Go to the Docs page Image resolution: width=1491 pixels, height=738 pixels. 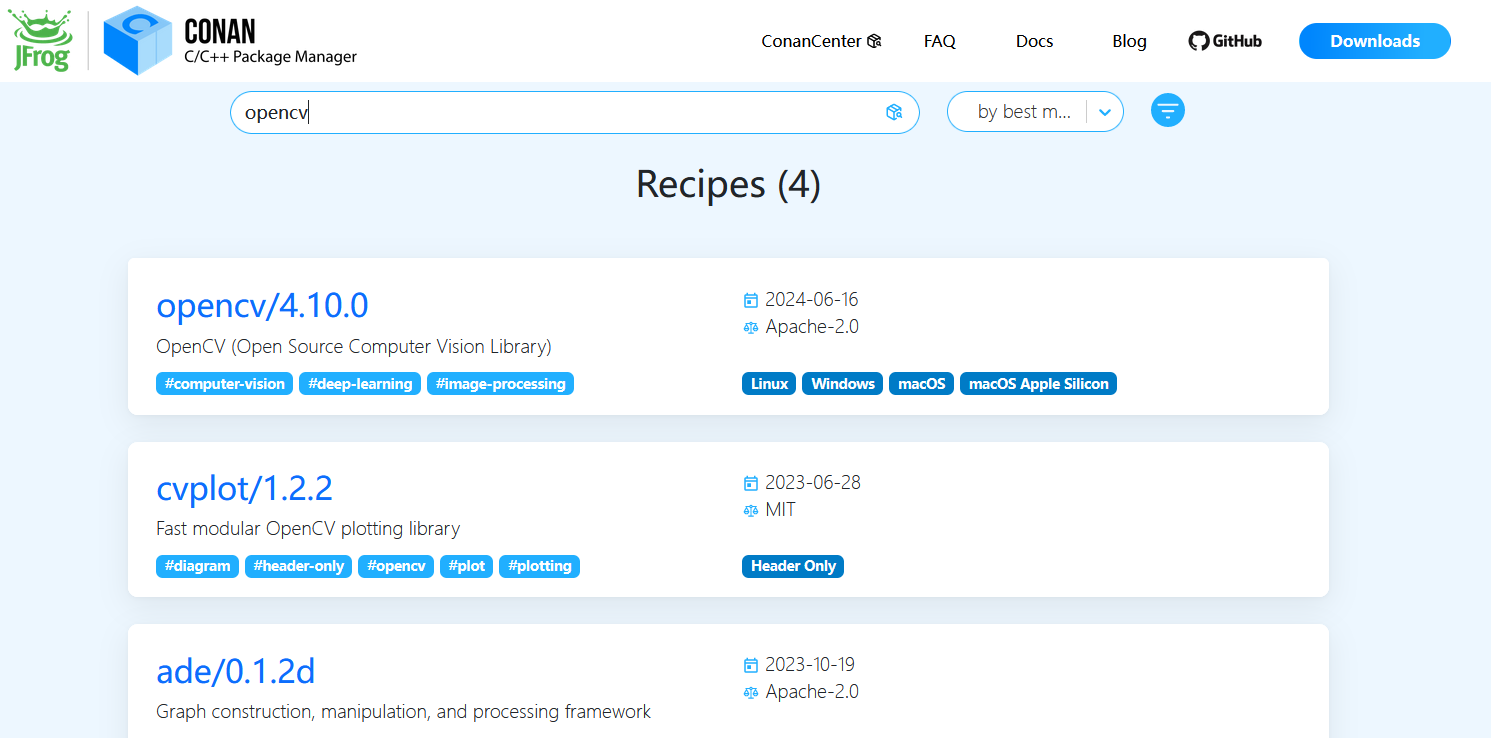point(1034,41)
